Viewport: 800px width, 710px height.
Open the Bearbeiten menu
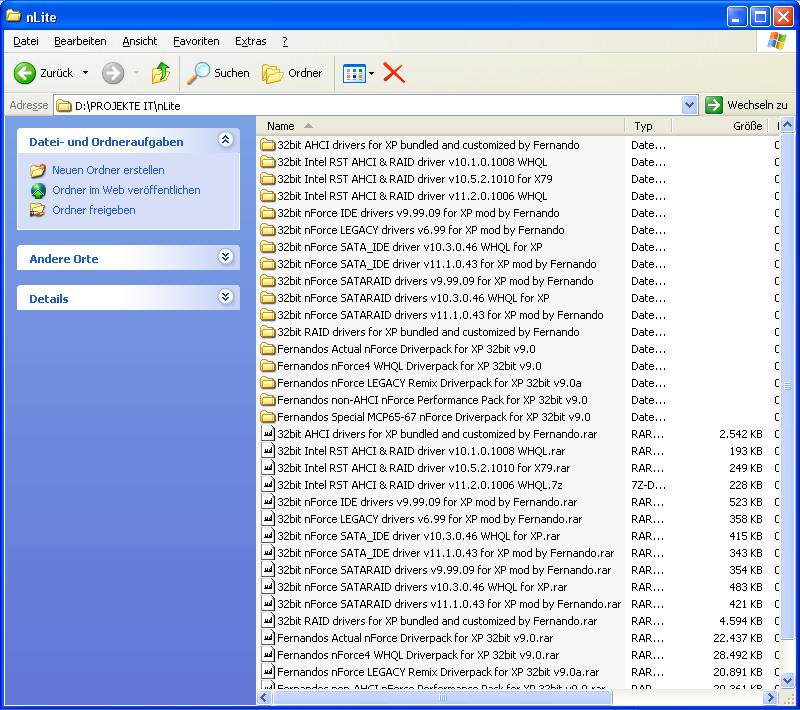pos(80,41)
